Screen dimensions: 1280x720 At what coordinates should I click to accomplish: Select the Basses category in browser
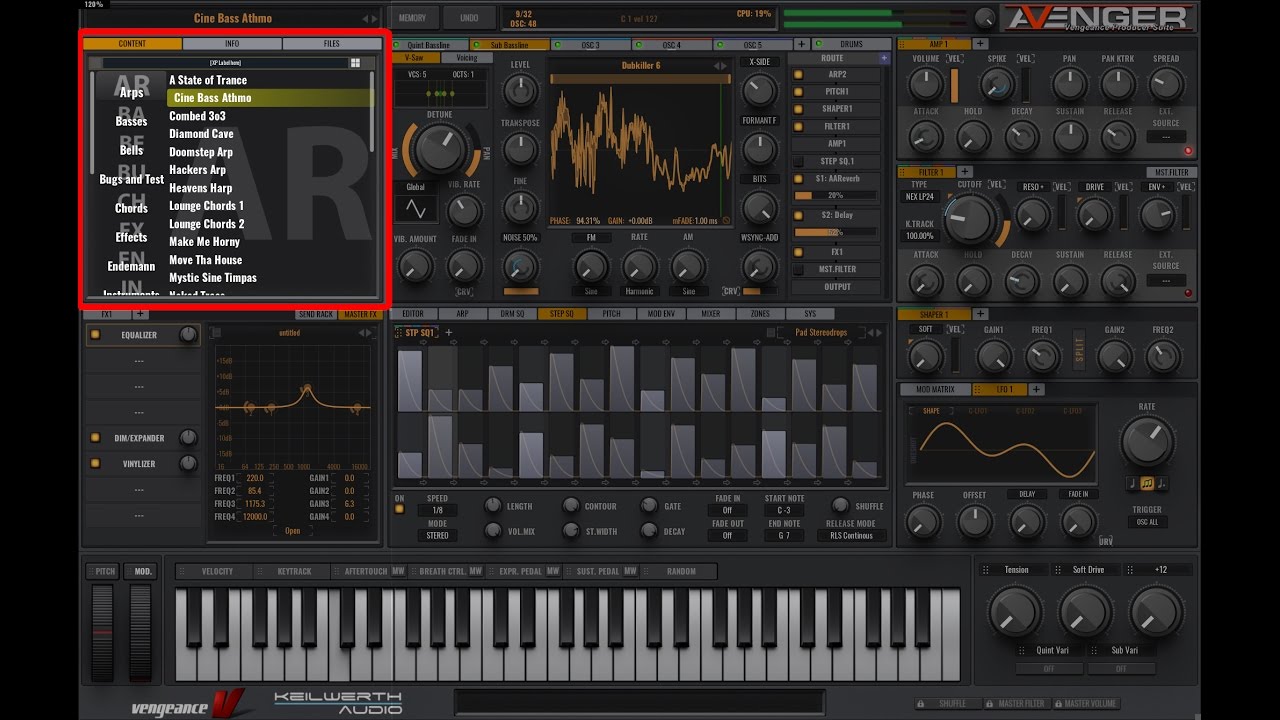click(131, 121)
